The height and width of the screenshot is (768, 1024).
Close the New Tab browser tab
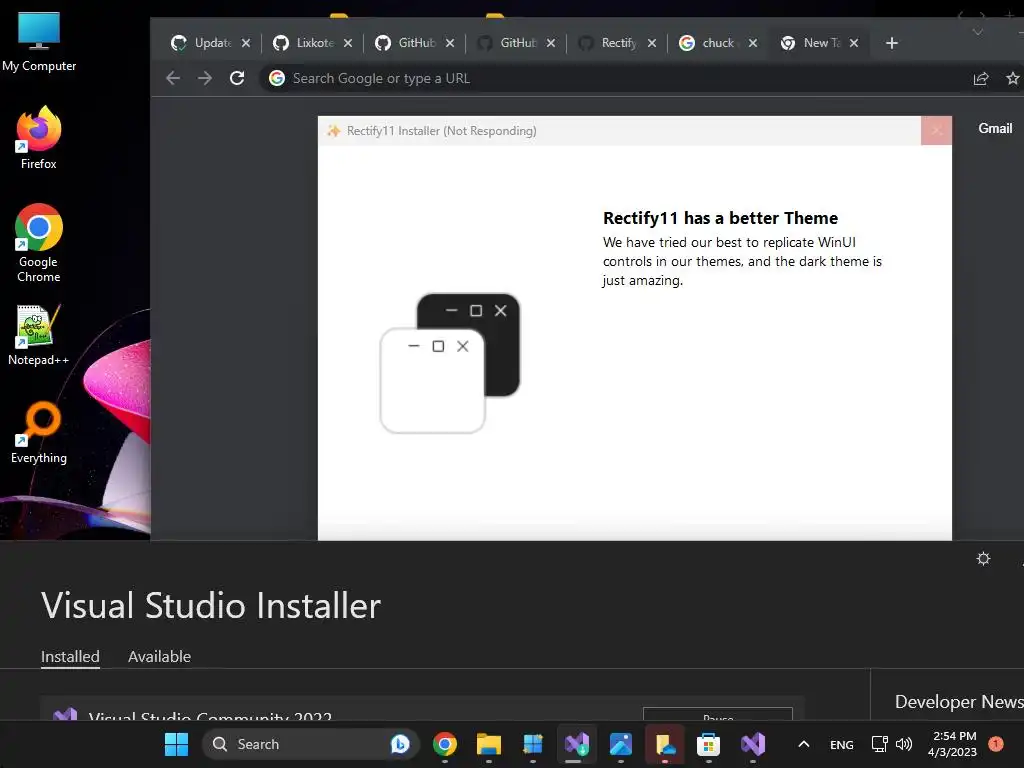pos(854,43)
